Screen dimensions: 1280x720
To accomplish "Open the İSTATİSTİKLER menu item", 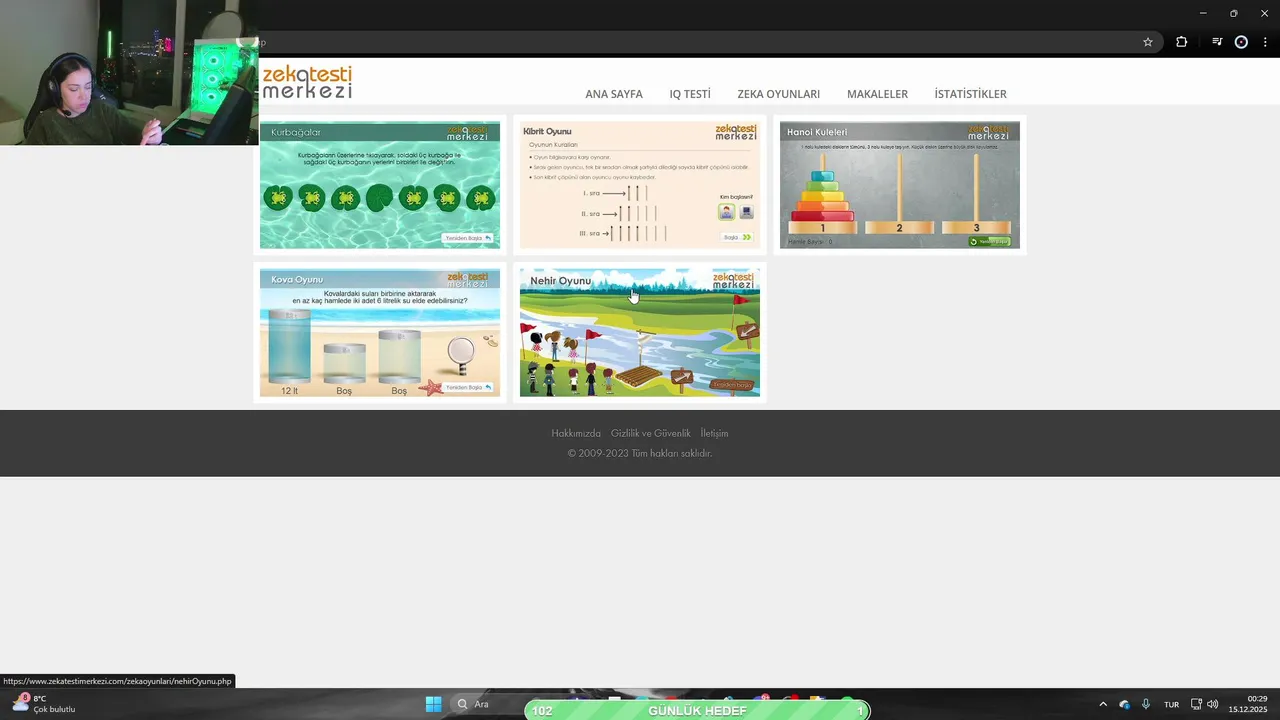I will (970, 94).
